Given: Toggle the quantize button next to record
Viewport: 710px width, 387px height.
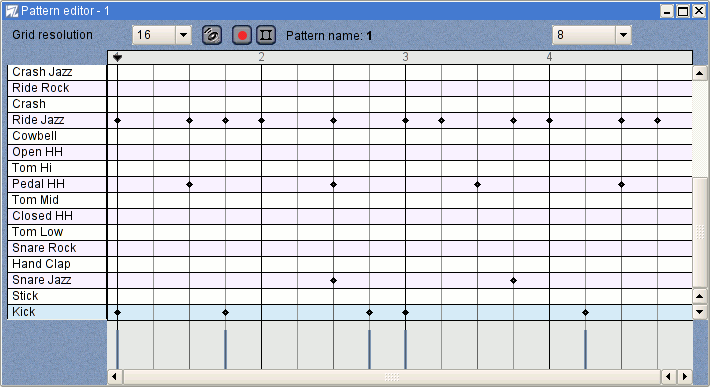Looking at the screenshot, I should coord(266,35).
